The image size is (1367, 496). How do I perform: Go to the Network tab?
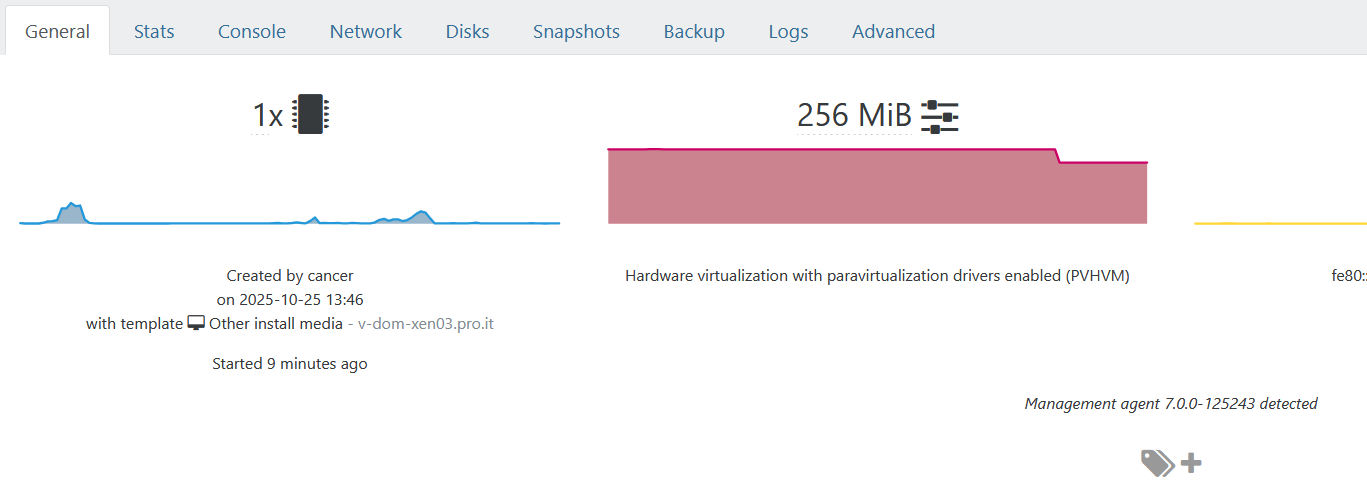coord(366,32)
